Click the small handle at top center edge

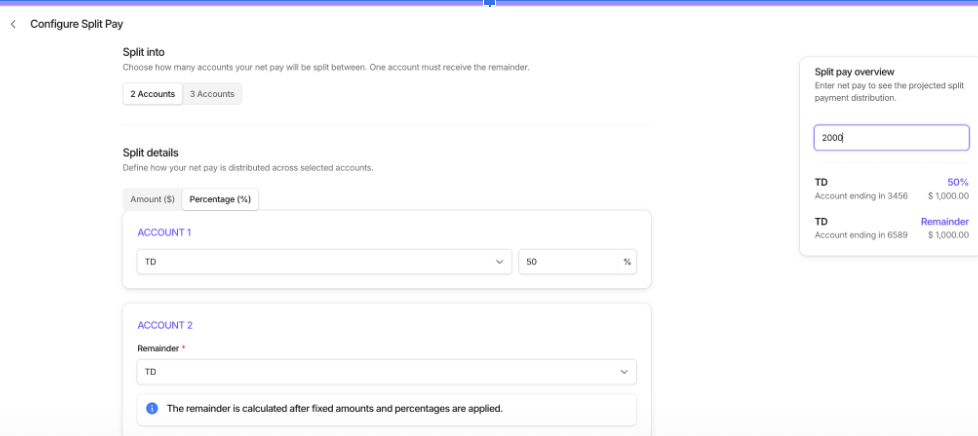click(489, 3)
